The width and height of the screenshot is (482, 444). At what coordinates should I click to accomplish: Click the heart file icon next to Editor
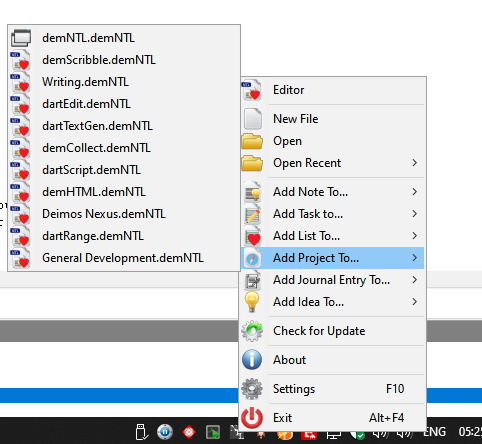coord(252,90)
